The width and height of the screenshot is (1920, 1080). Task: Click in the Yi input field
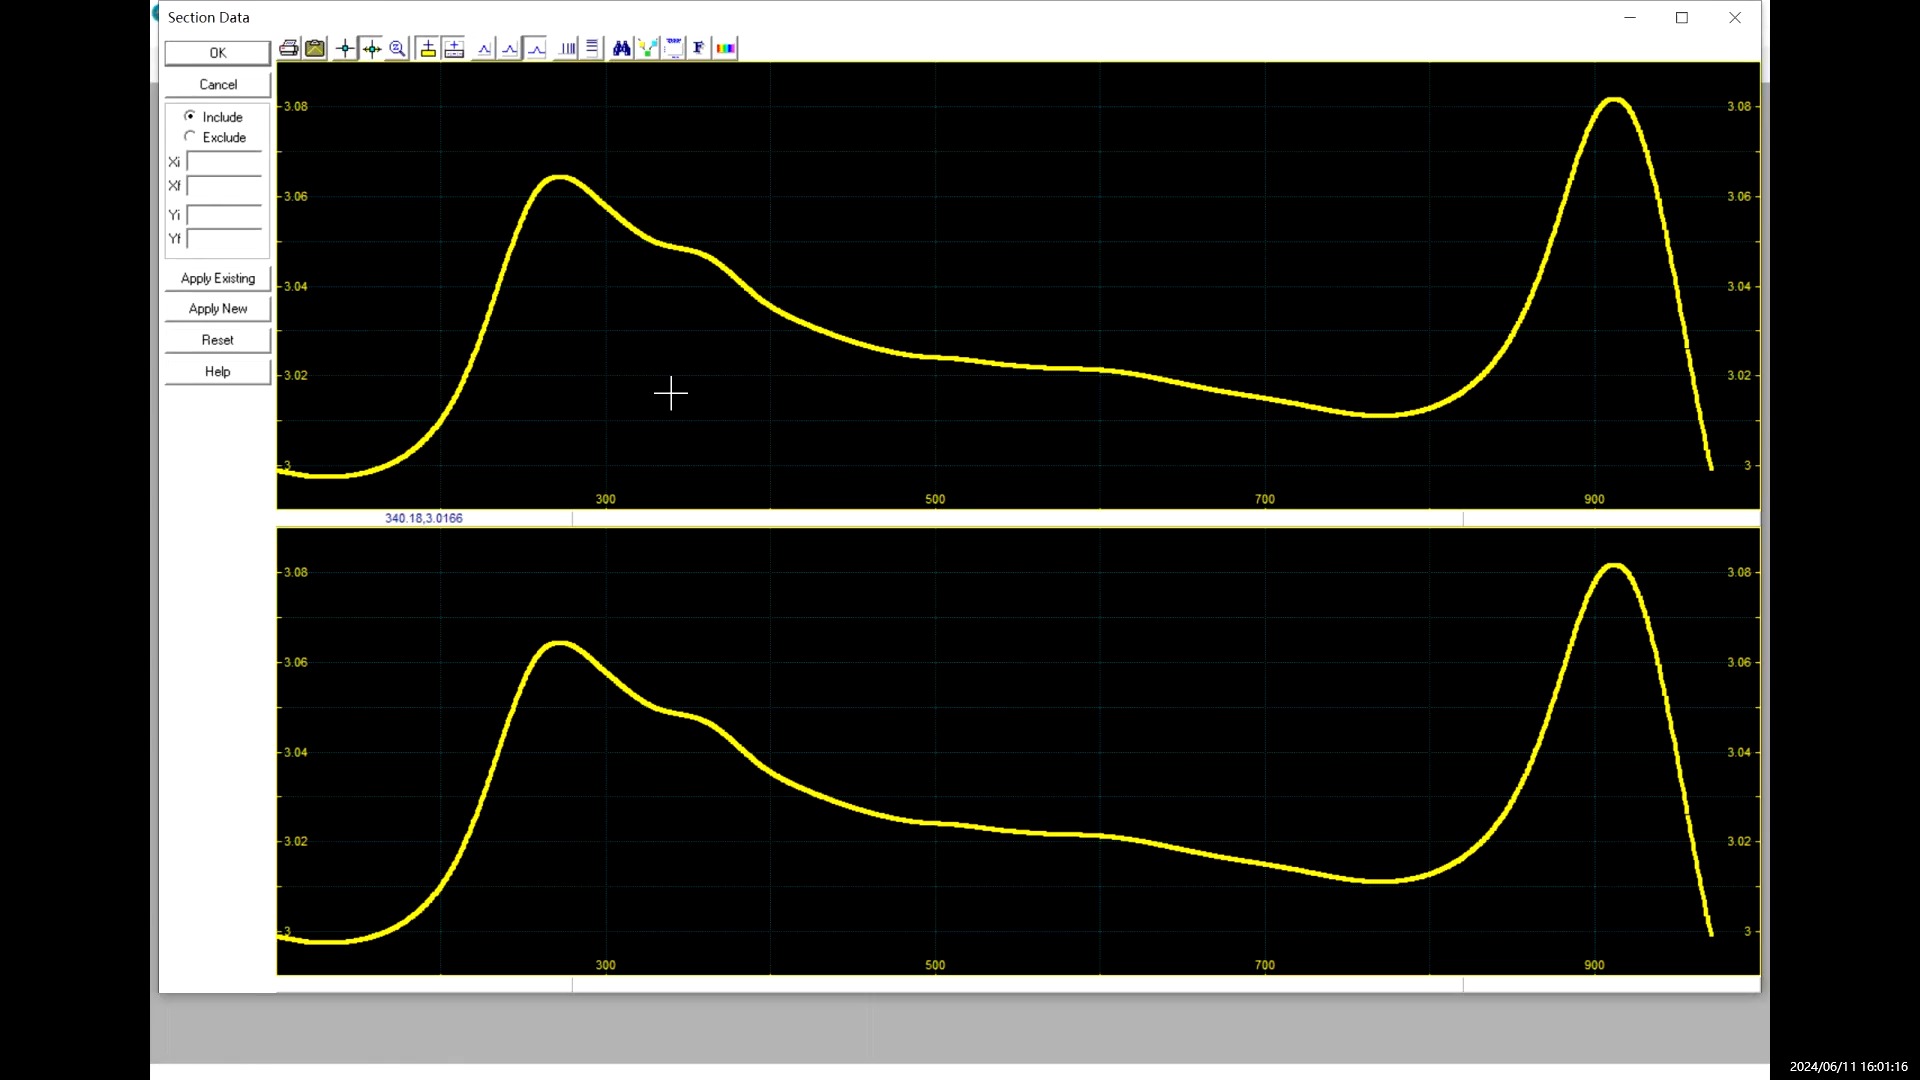224,215
